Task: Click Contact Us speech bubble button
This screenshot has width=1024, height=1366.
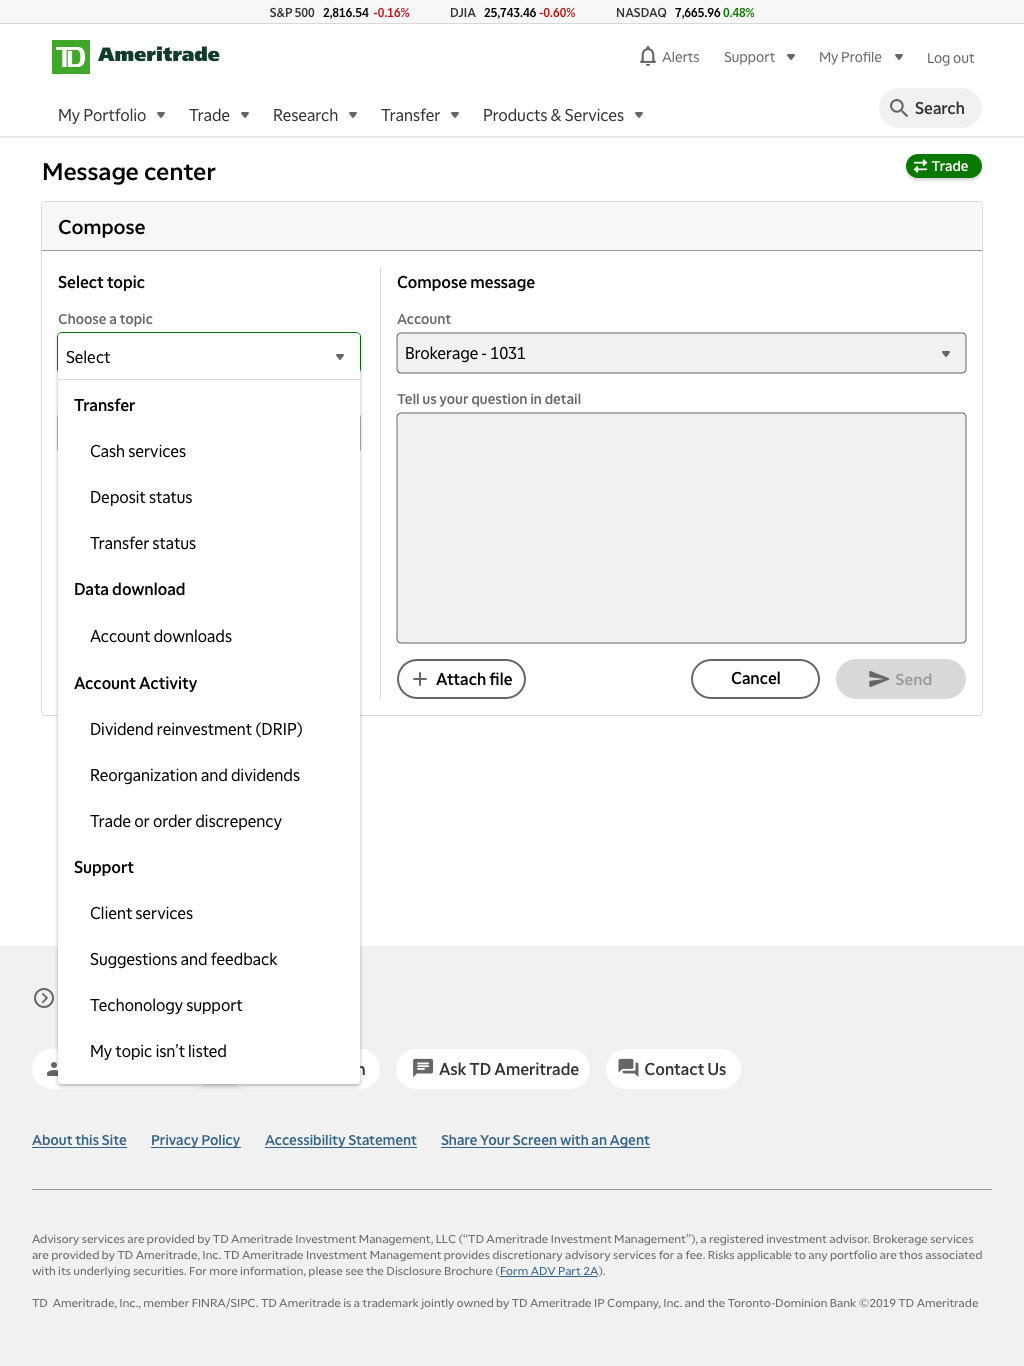Action: [x=673, y=1069]
